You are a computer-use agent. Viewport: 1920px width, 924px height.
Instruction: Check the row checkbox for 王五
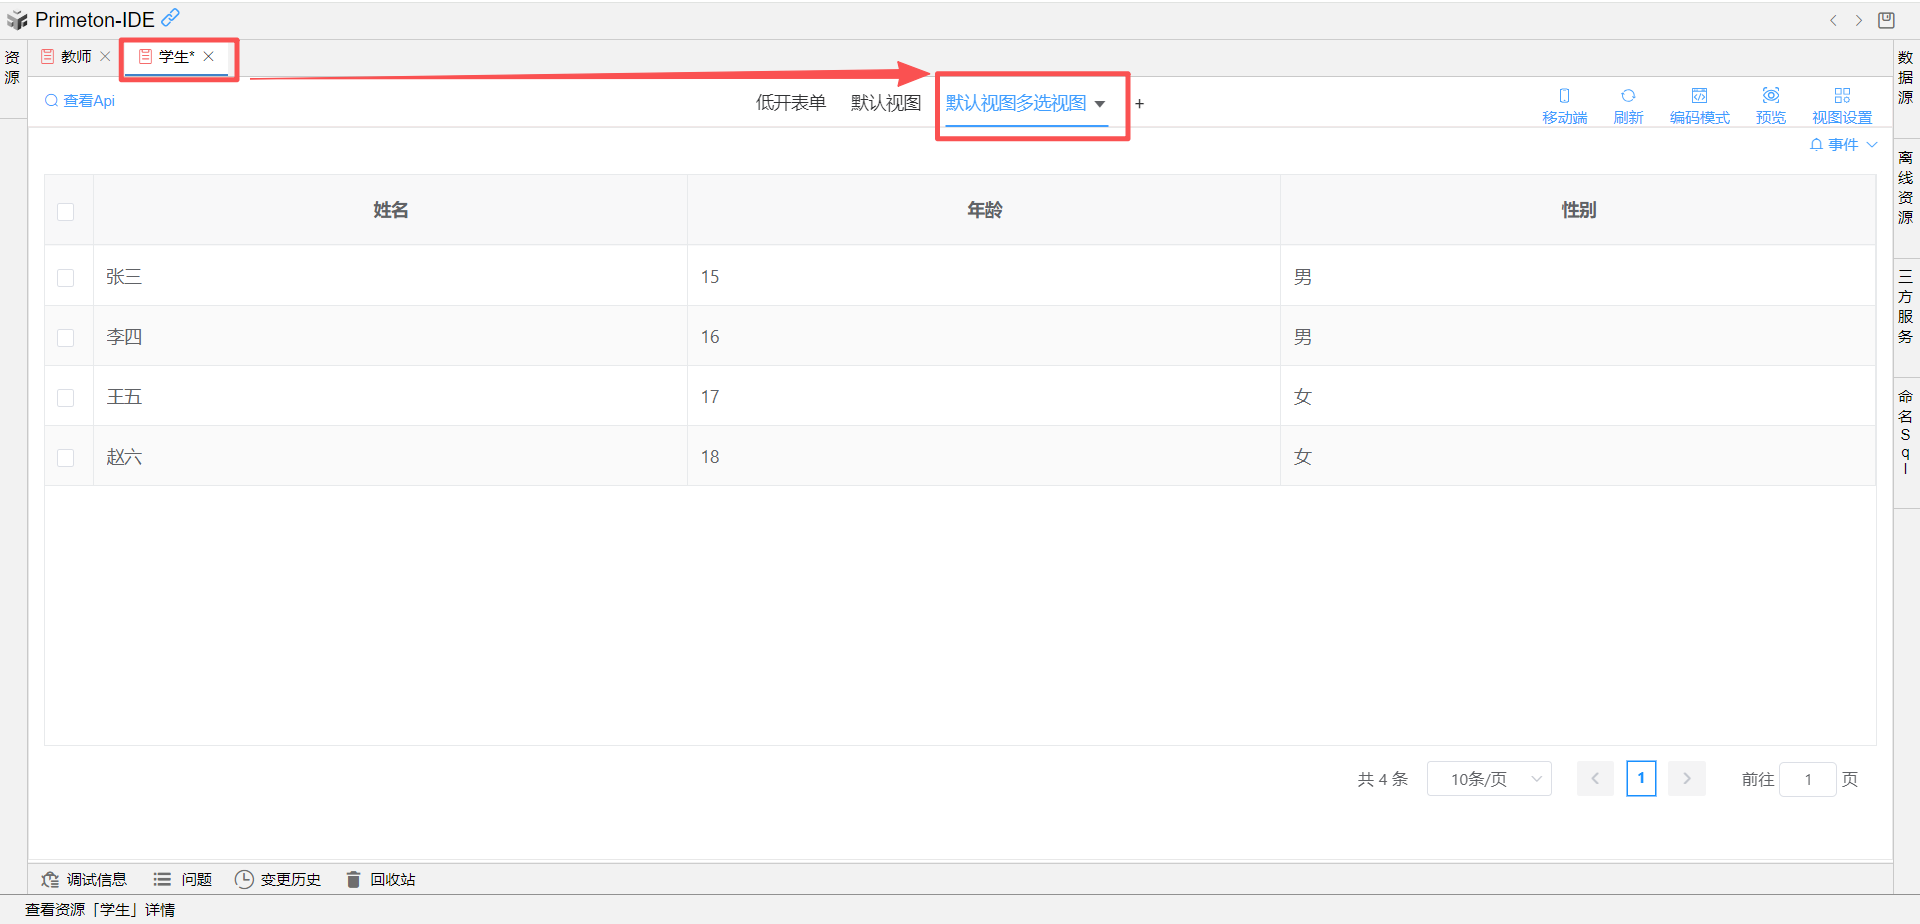pyautogui.click(x=66, y=398)
